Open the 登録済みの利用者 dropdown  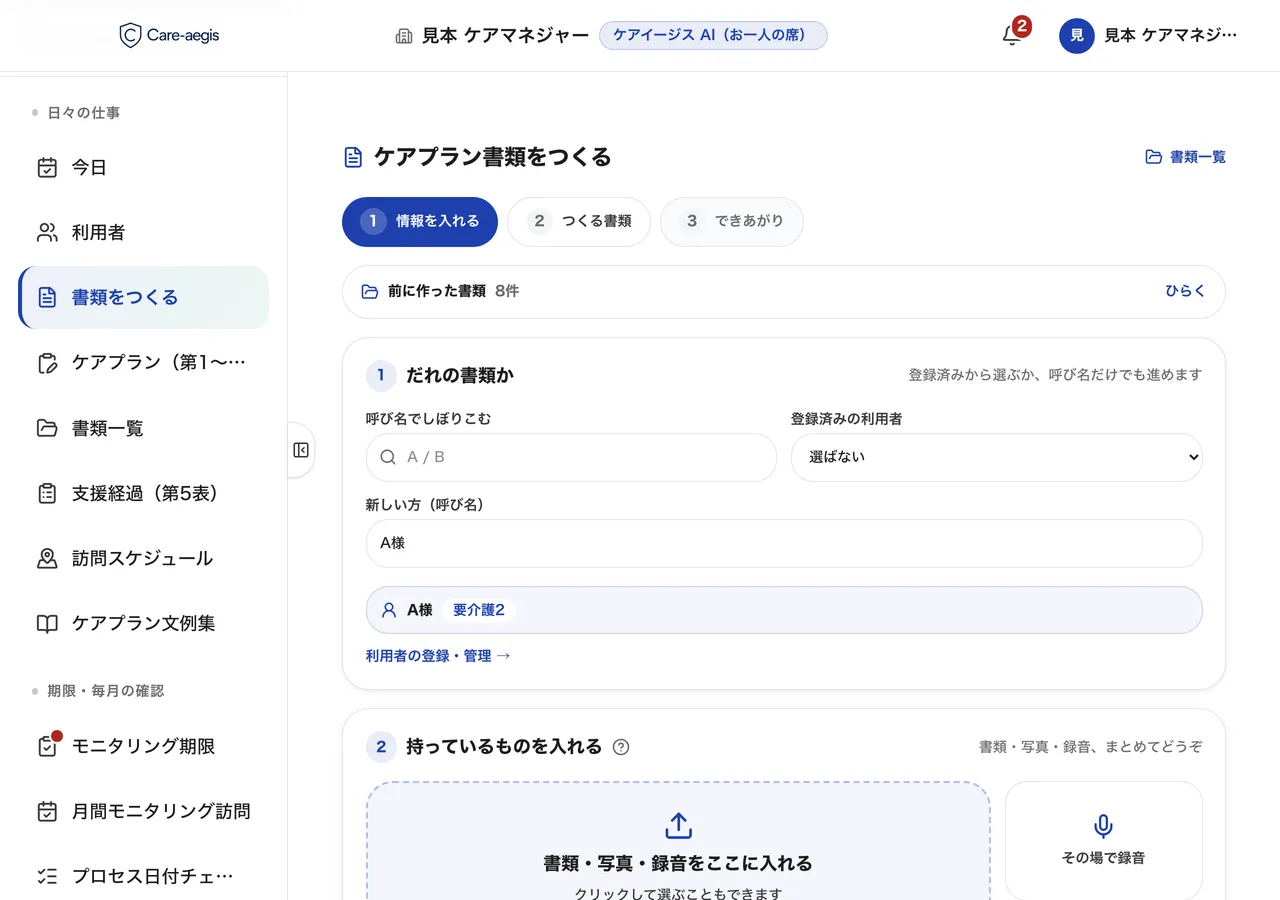point(996,457)
